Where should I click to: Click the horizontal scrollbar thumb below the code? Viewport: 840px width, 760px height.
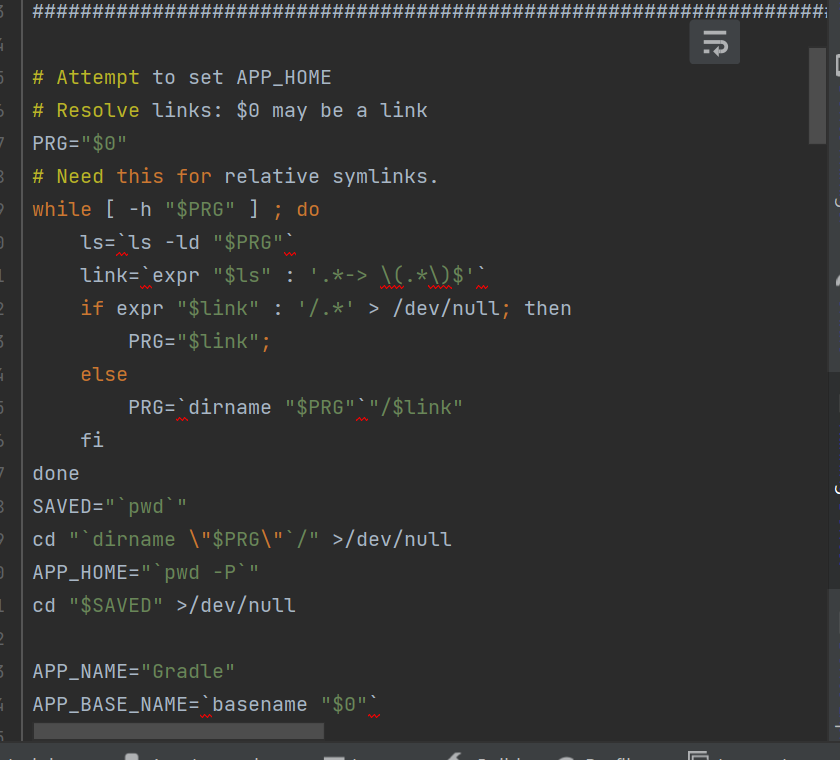tap(178, 731)
